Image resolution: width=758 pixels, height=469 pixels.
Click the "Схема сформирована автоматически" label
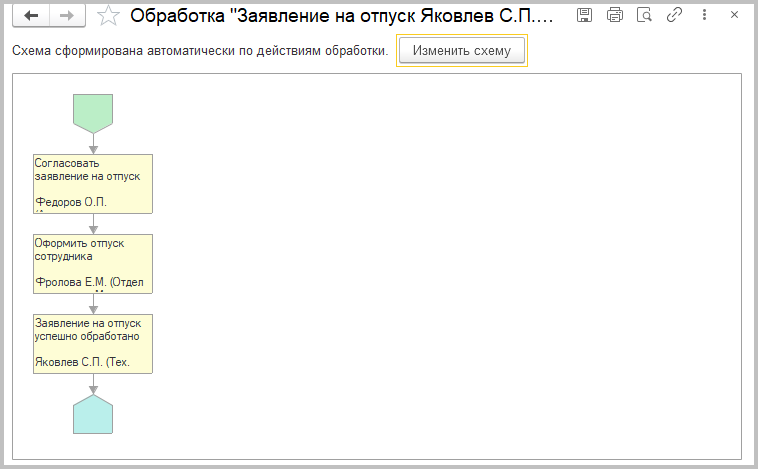coord(199,52)
